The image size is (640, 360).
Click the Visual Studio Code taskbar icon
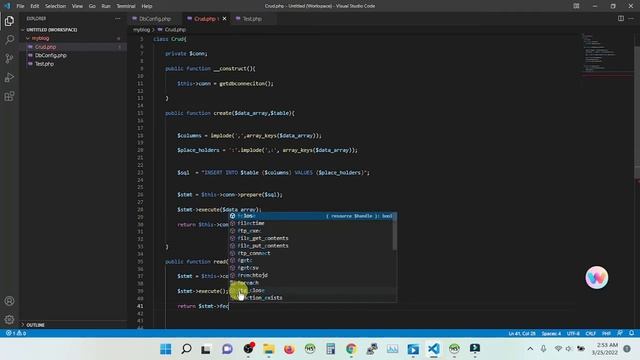(433, 349)
